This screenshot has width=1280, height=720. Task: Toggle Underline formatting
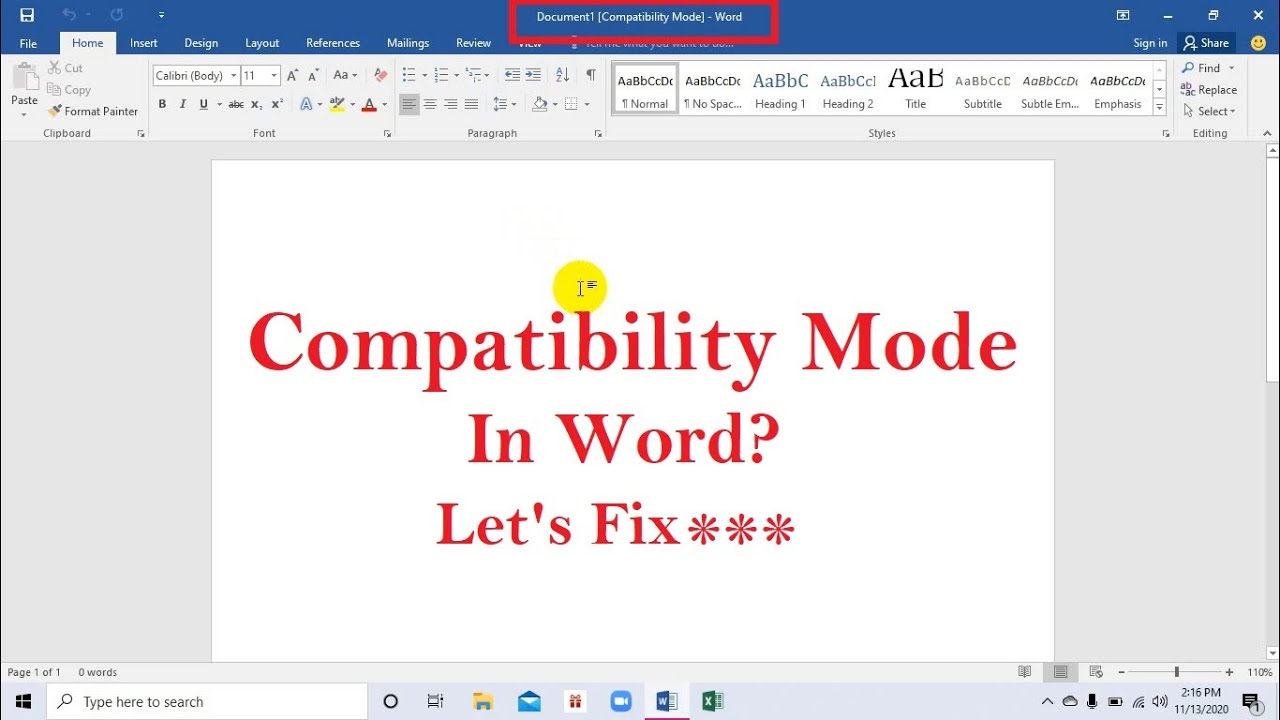(204, 104)
